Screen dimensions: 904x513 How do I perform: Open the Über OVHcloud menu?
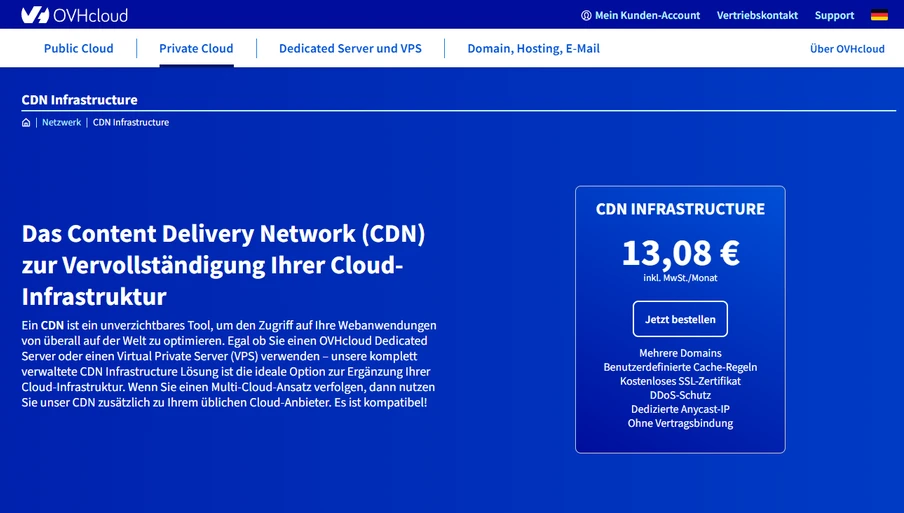(x=847, y=48)
